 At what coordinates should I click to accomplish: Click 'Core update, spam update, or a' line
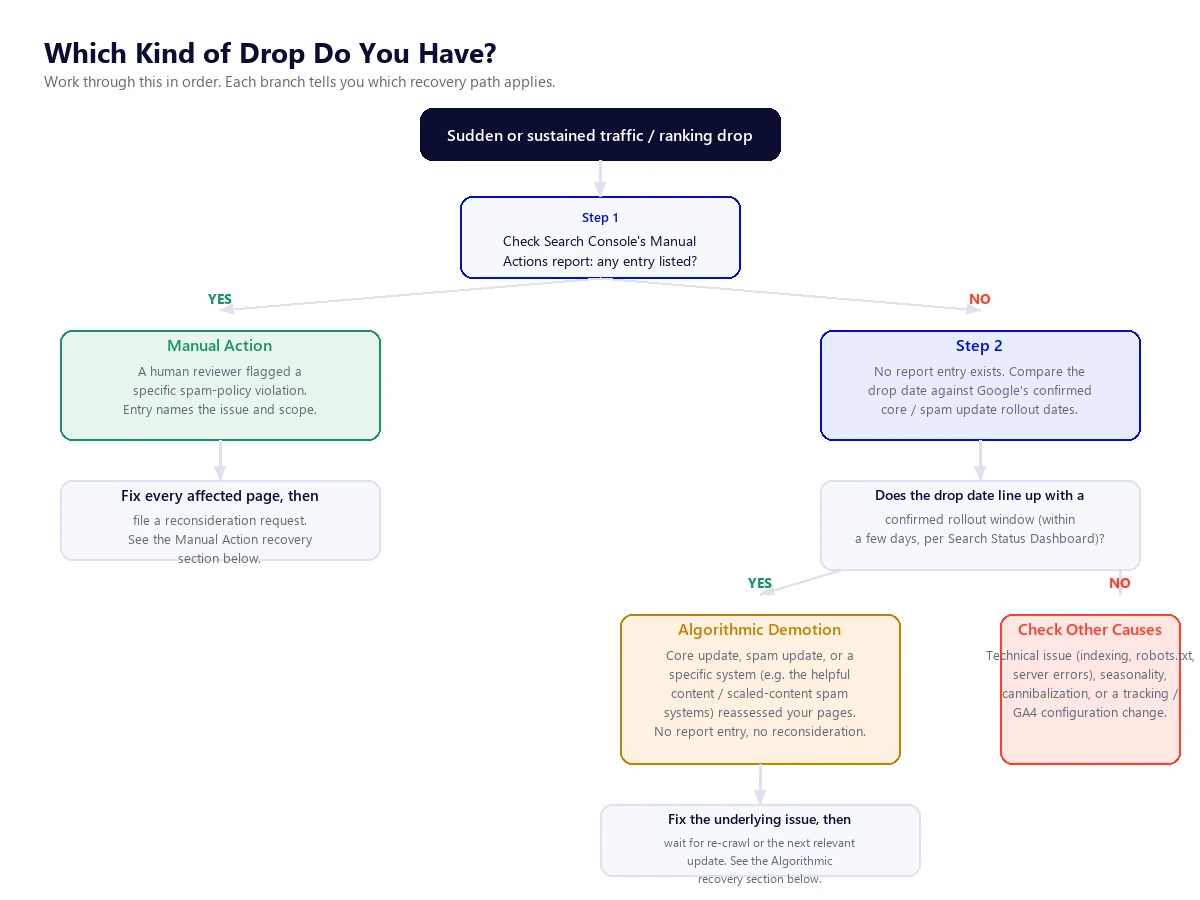[760, 656]
